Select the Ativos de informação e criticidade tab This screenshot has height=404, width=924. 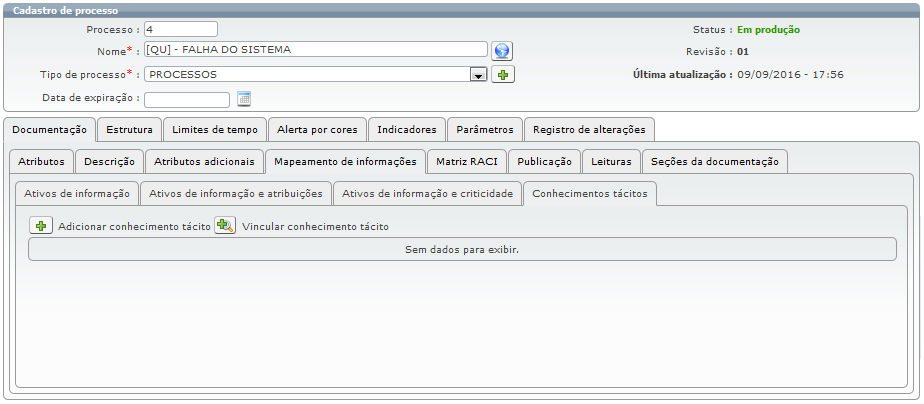427,194
